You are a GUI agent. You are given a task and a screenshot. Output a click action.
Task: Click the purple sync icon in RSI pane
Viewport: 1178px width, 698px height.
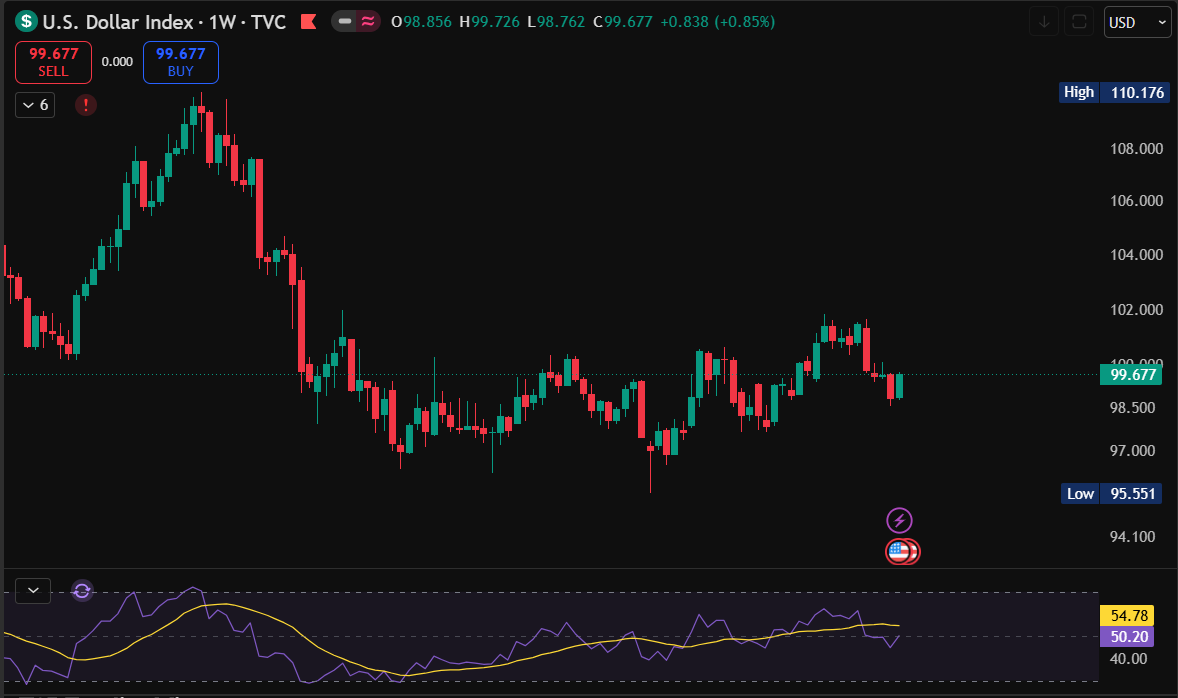(82, 591)
